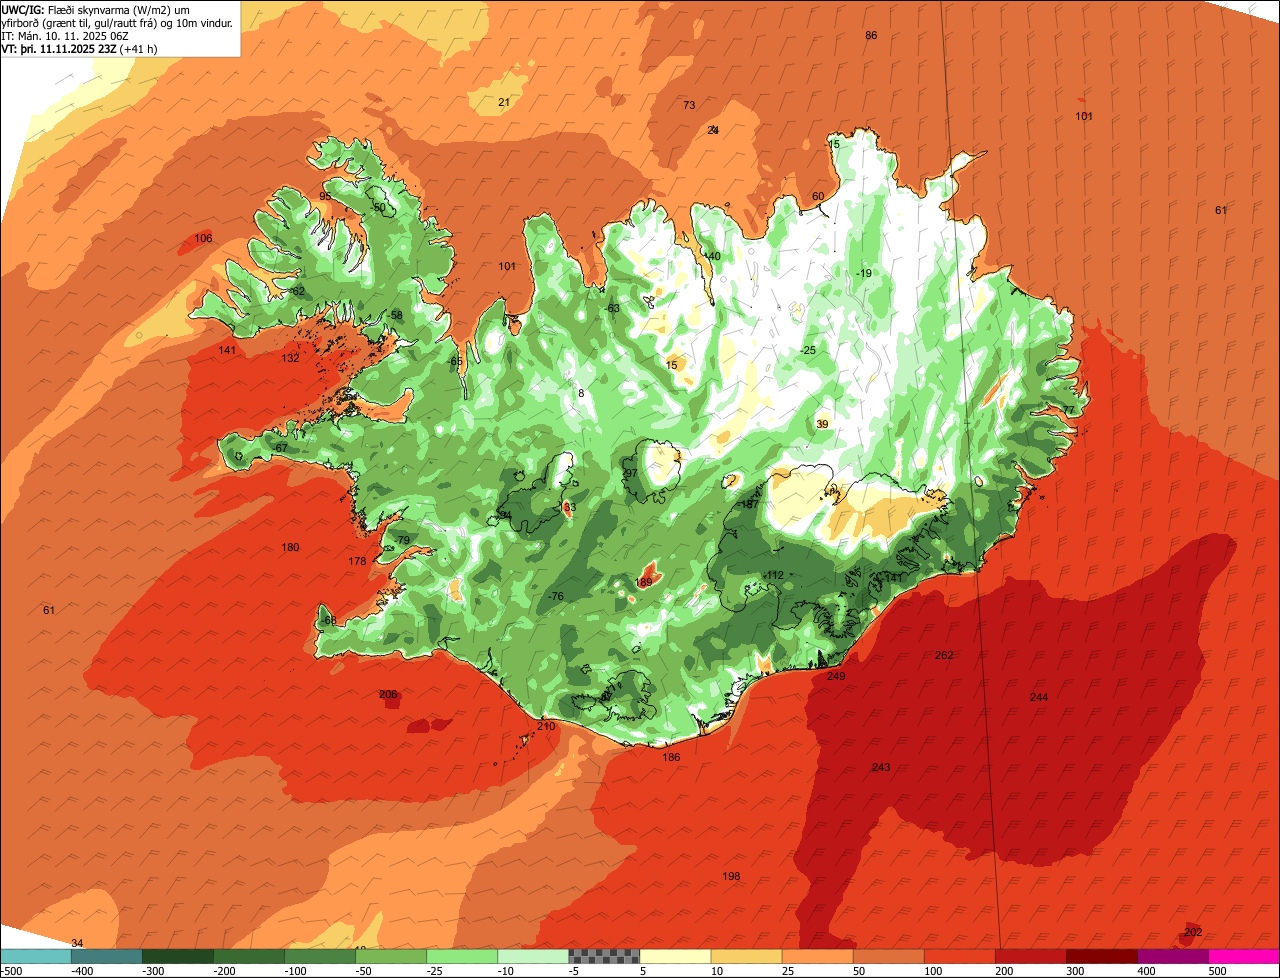Click the -63 value in northern Iceland
The image size is (1280, 978).
coord(612,308)
